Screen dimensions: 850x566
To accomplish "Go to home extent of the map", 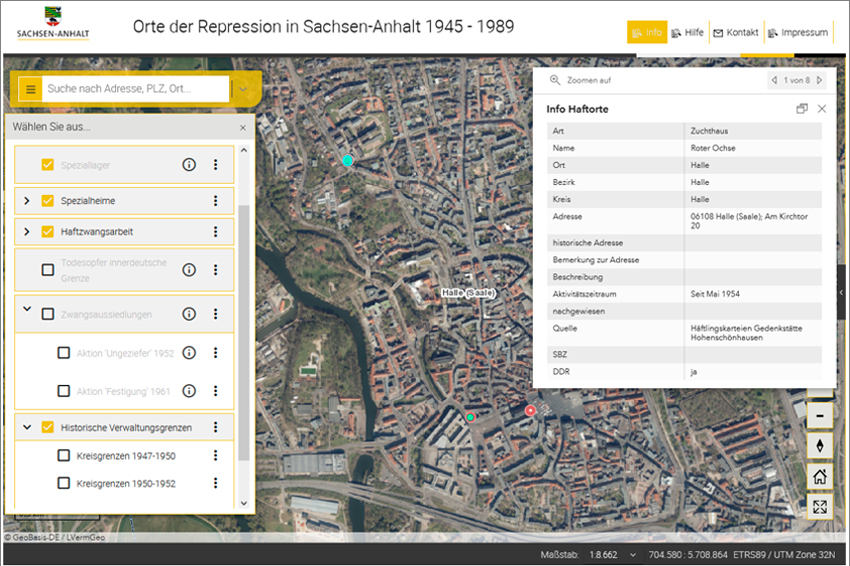I will [820, 477].
